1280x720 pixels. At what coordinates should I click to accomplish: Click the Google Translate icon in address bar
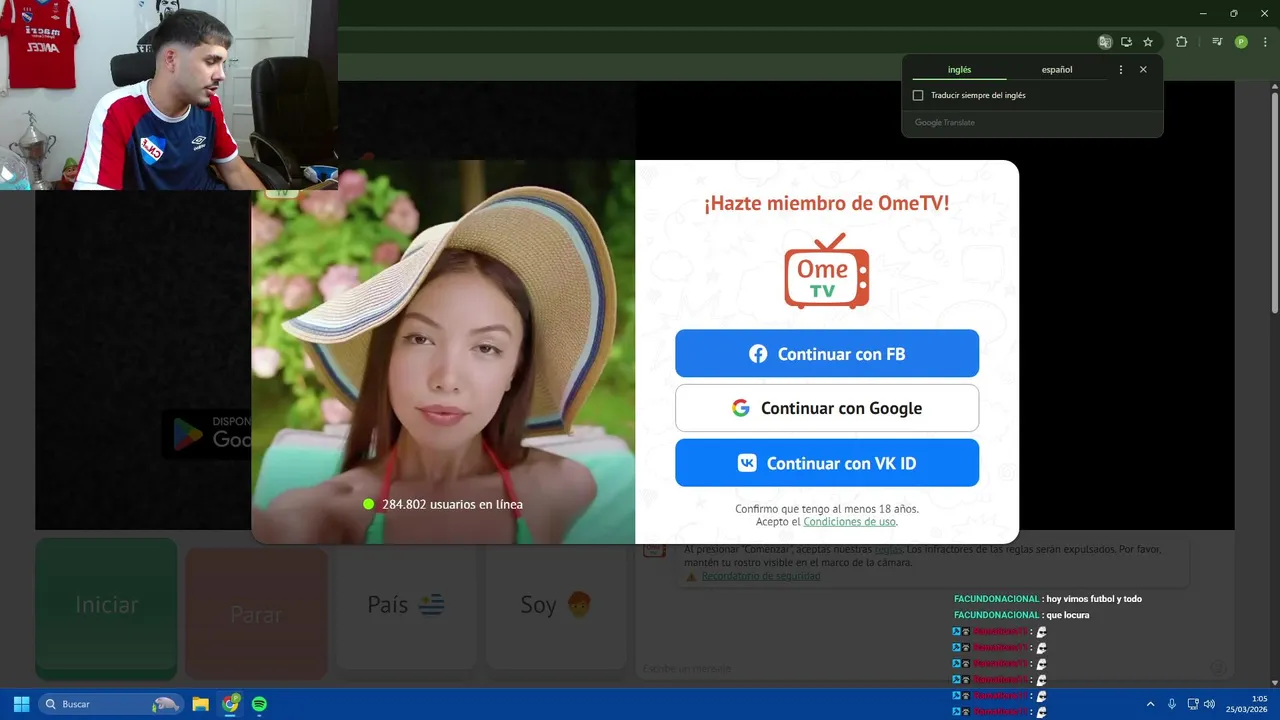[1105, 42]
